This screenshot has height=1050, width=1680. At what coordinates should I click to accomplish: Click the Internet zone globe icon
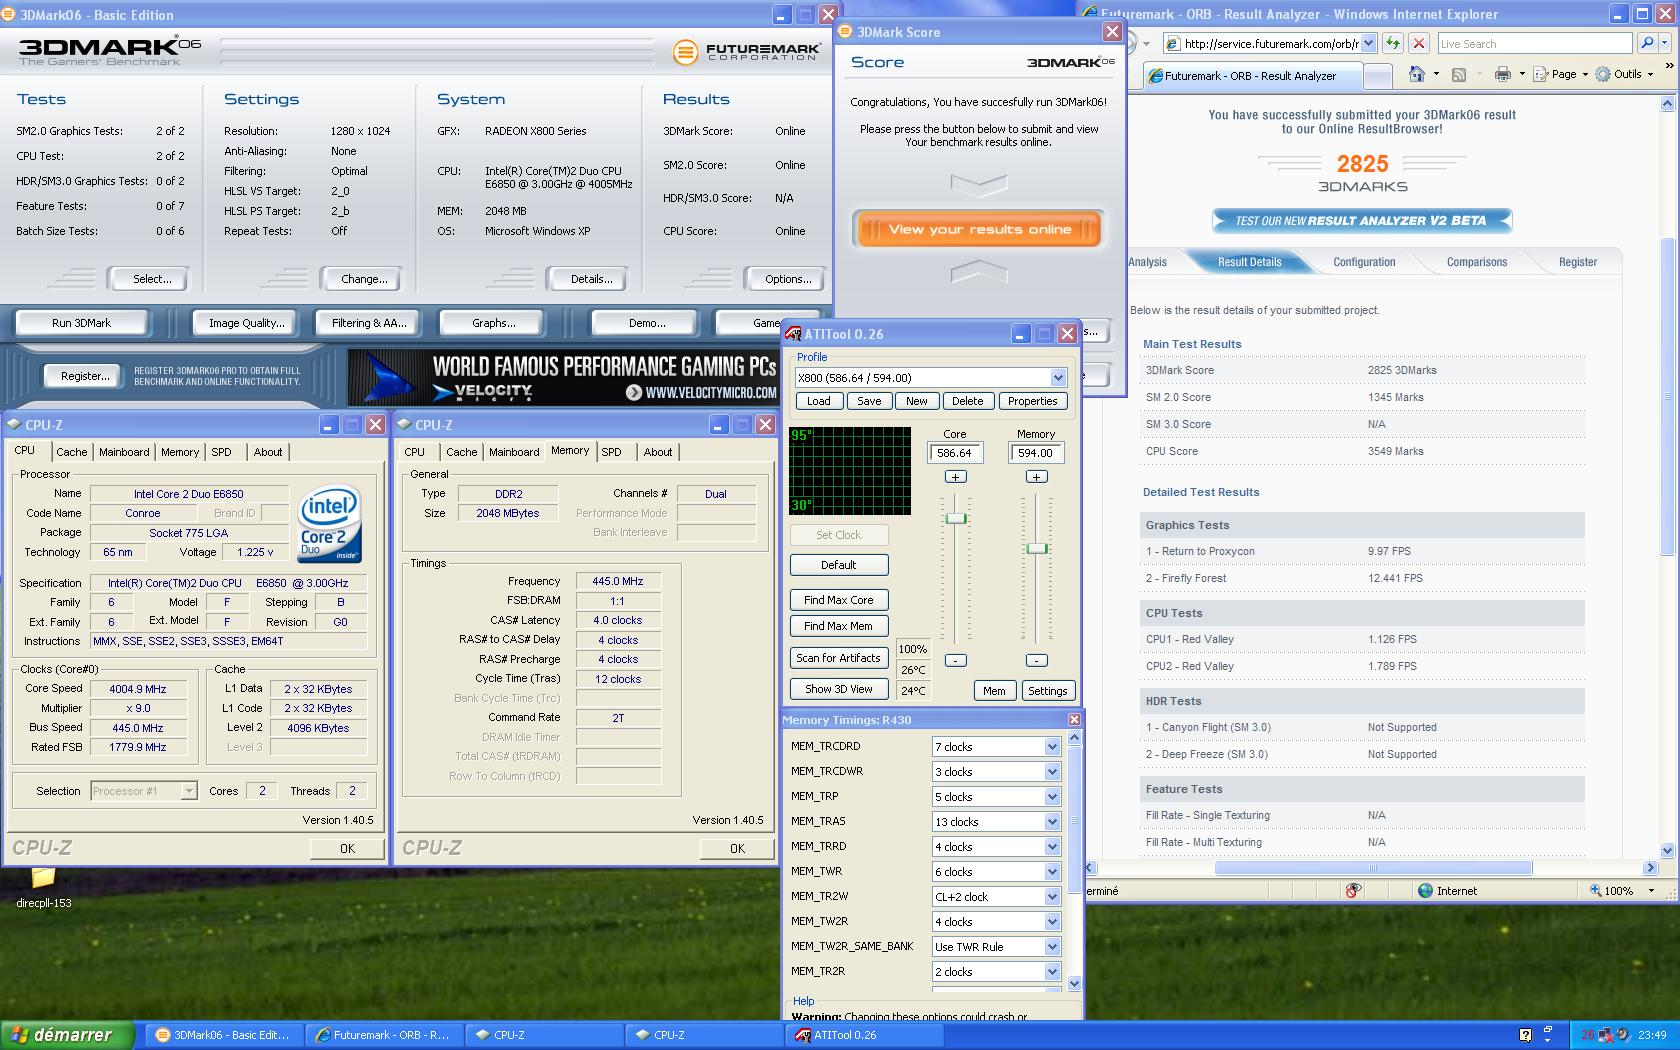pos(1425,890)
